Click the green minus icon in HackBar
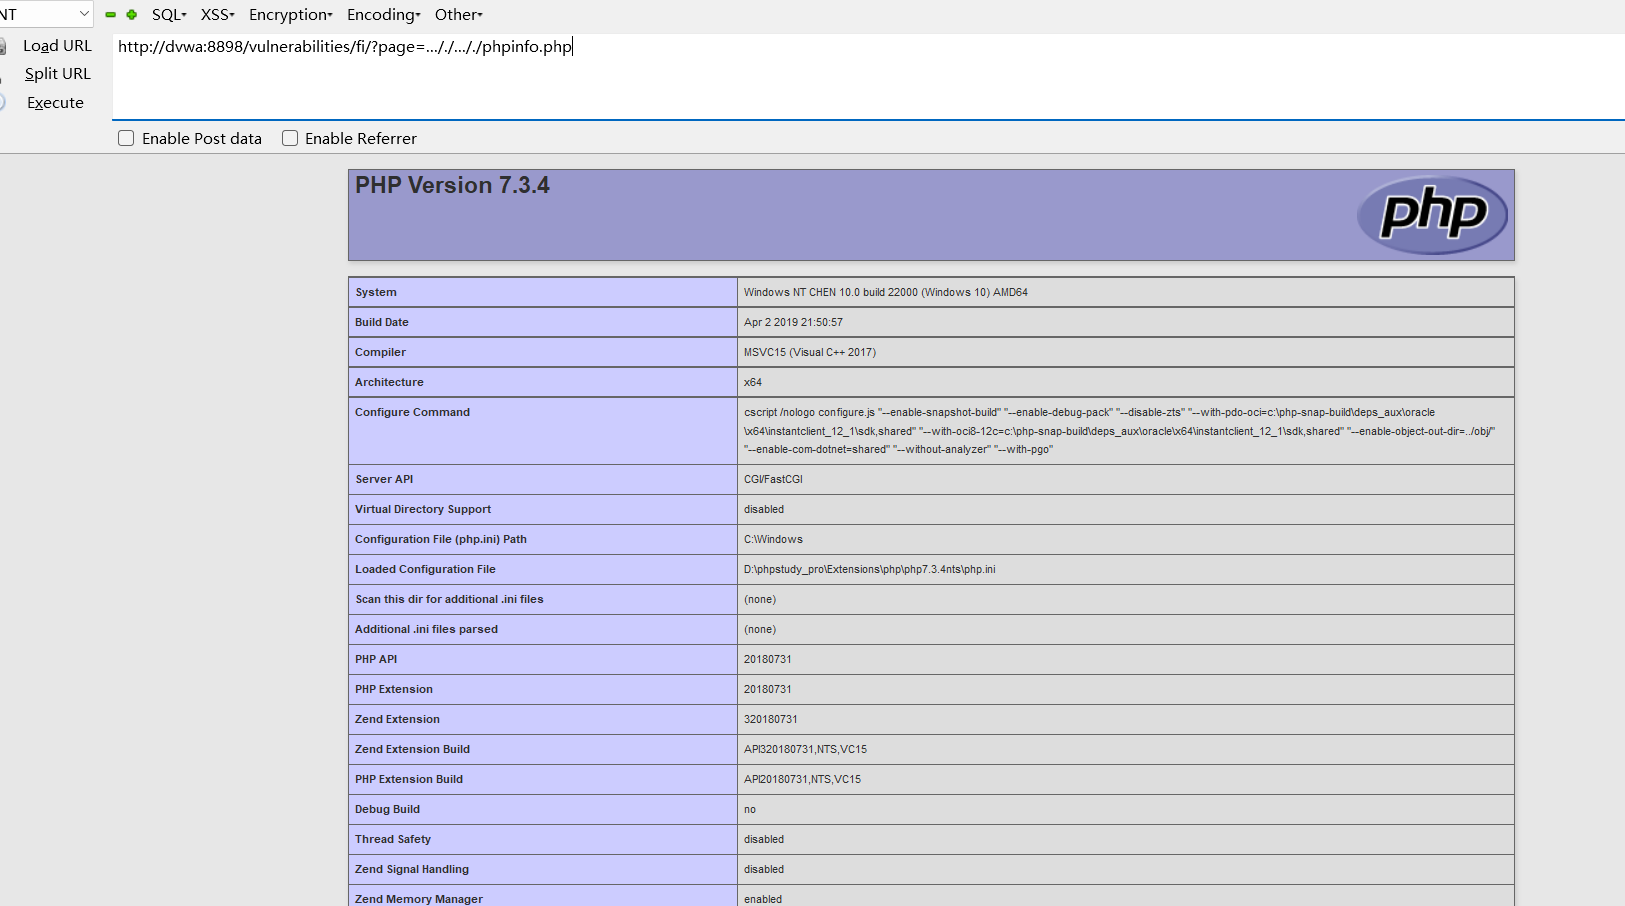This screenshot has width=1625, height=906. click(x=110, y=15)
